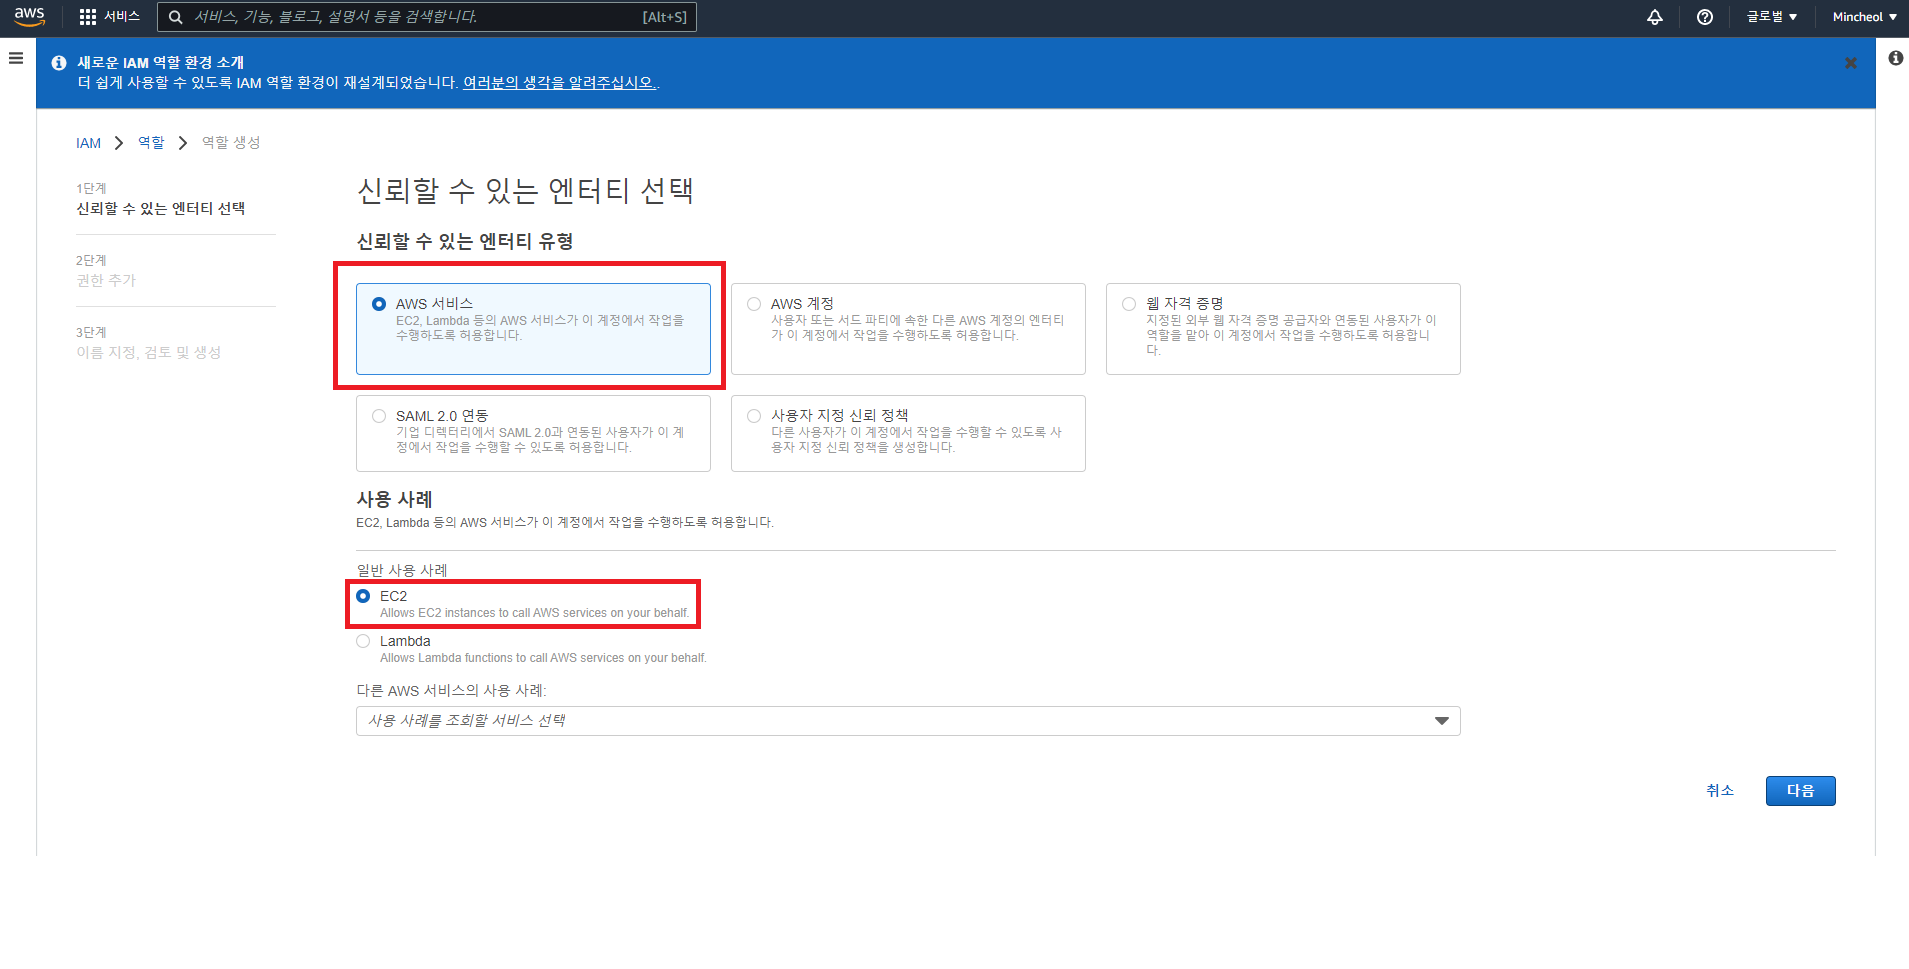Click the 사용 사례 heading
The width and height of the screenshot is (1909, 969).
pos(394,499)
